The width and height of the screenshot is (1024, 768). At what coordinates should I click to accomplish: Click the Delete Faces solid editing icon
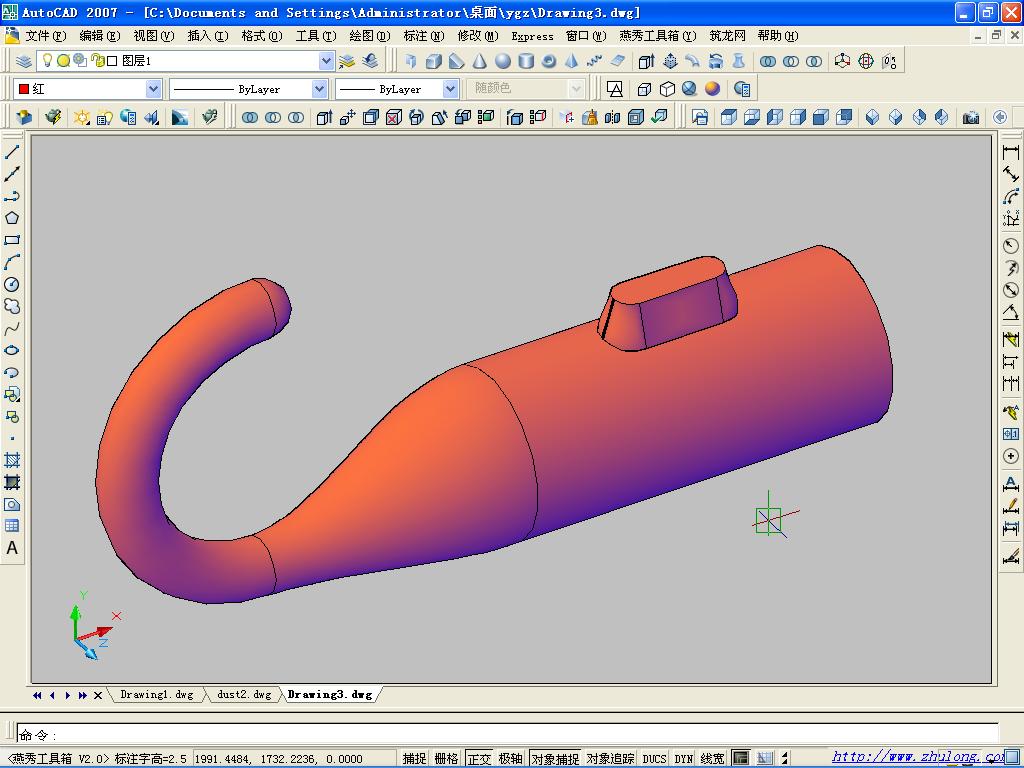tap(394, 117)
